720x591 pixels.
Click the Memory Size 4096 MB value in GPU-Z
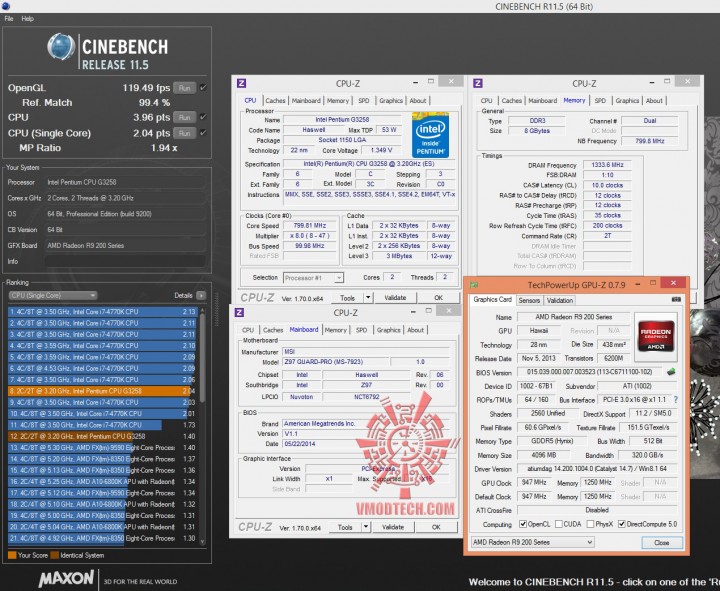tap(543, 455)
